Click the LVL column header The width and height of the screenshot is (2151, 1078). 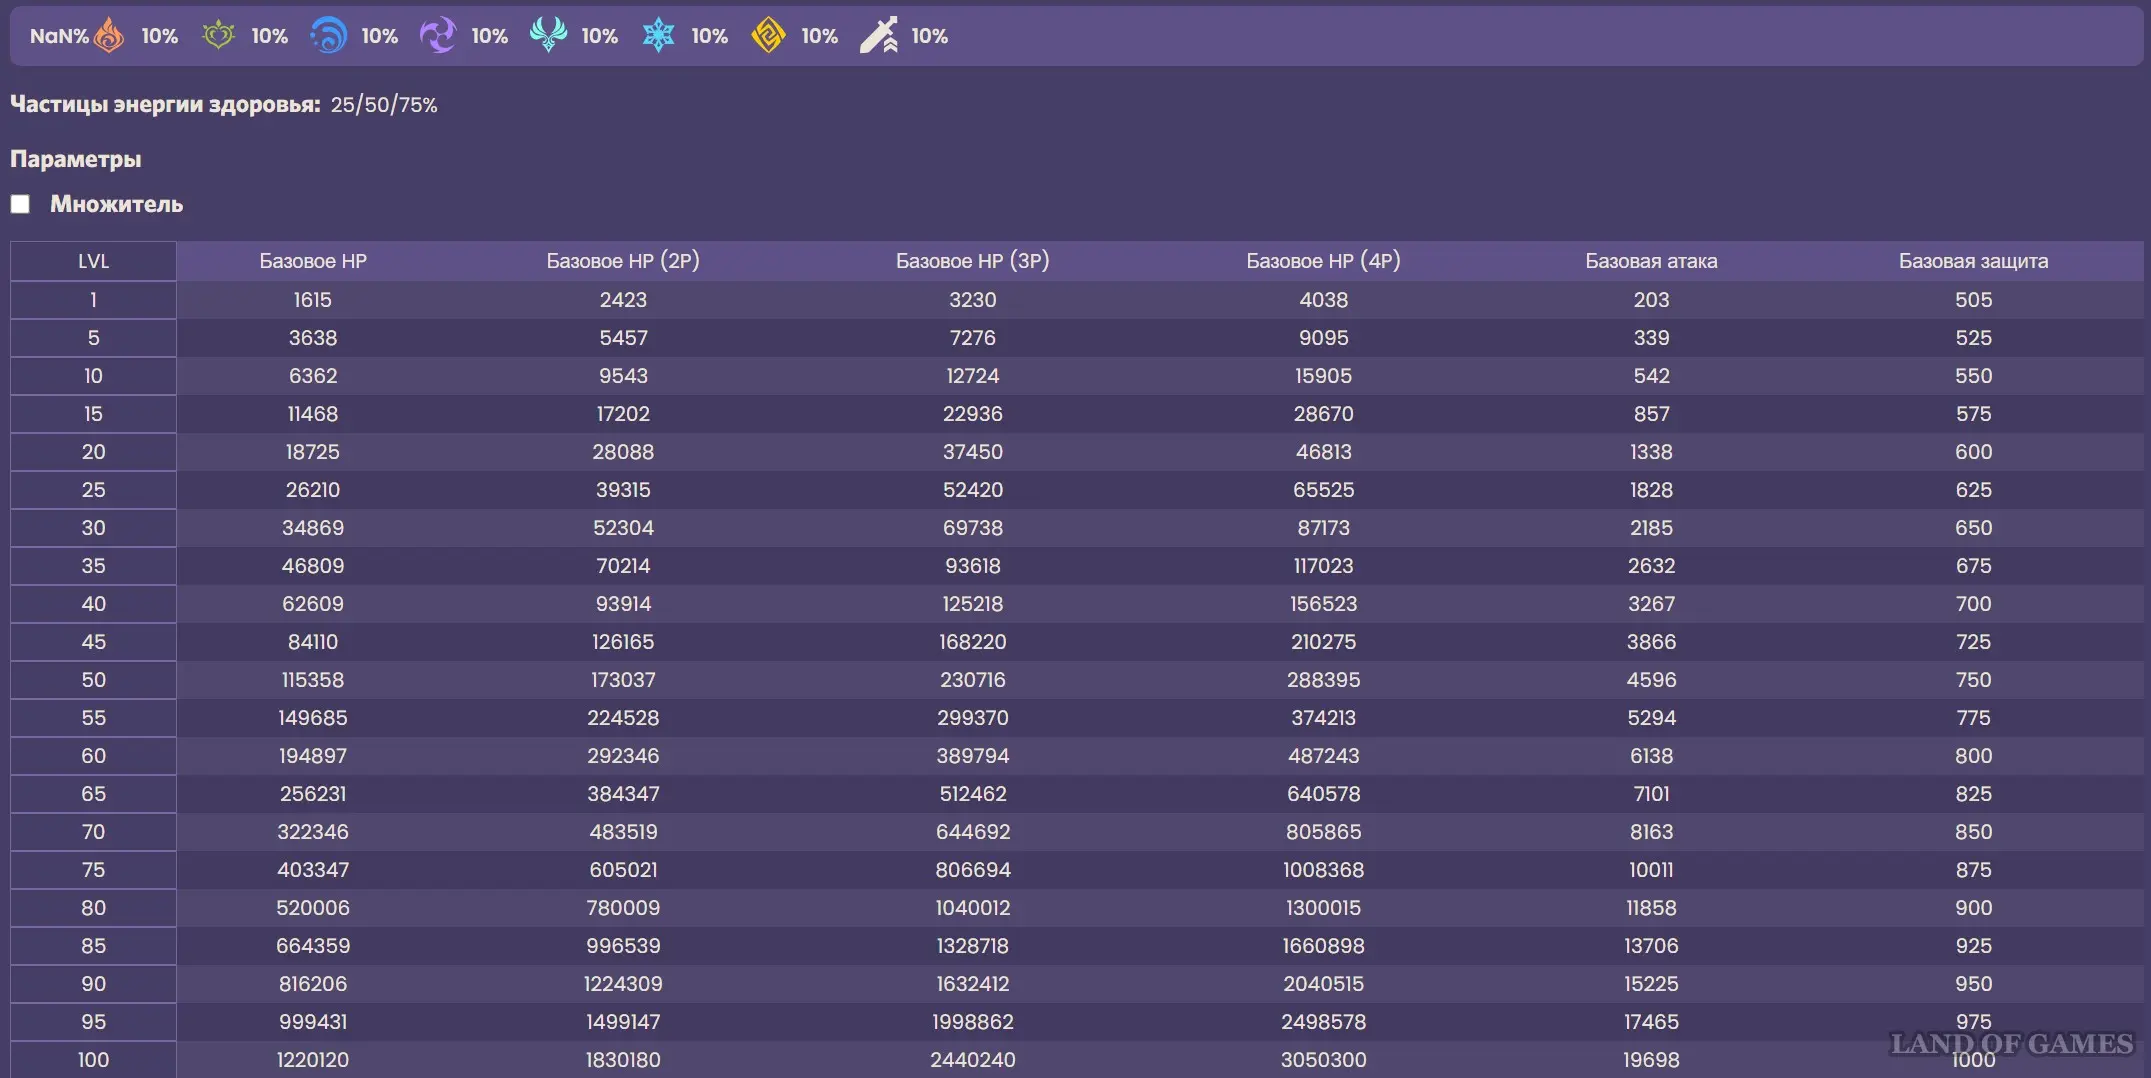93,261
